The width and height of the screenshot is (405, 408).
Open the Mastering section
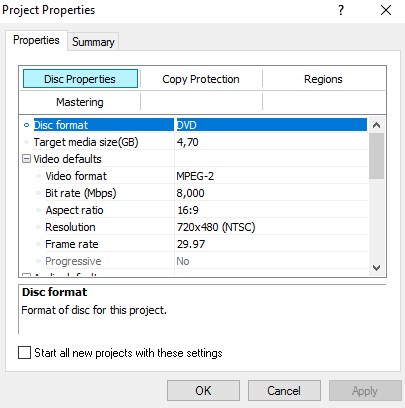[80, 102]
